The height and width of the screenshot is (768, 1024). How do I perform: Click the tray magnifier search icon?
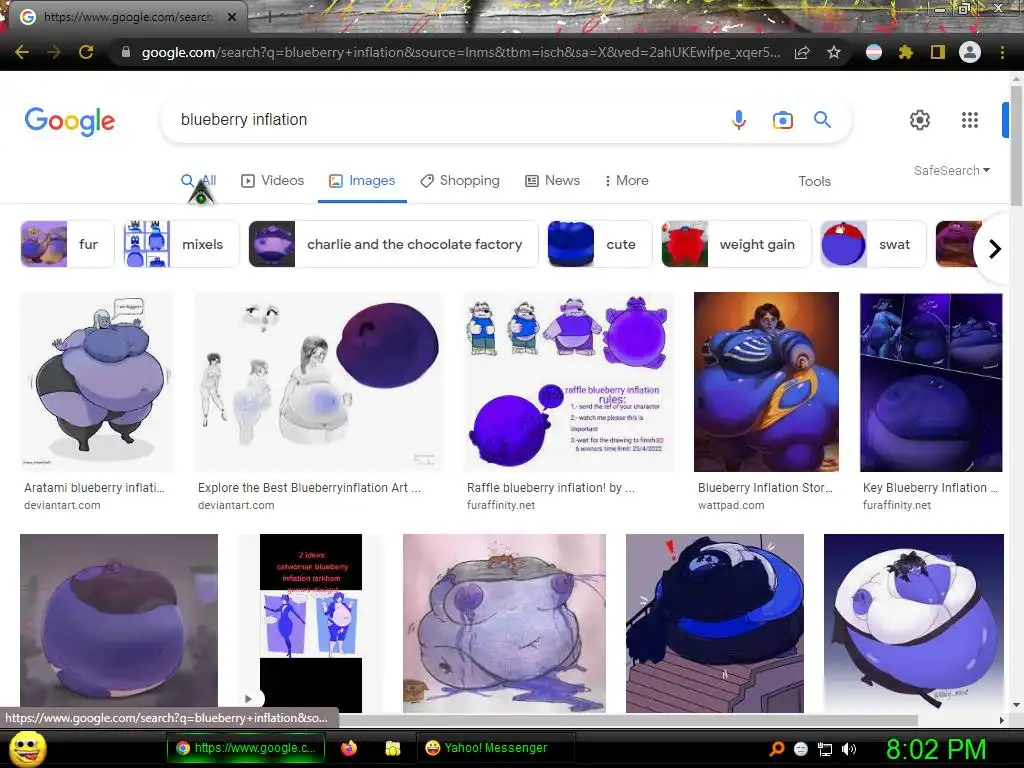tap(777, 749)
